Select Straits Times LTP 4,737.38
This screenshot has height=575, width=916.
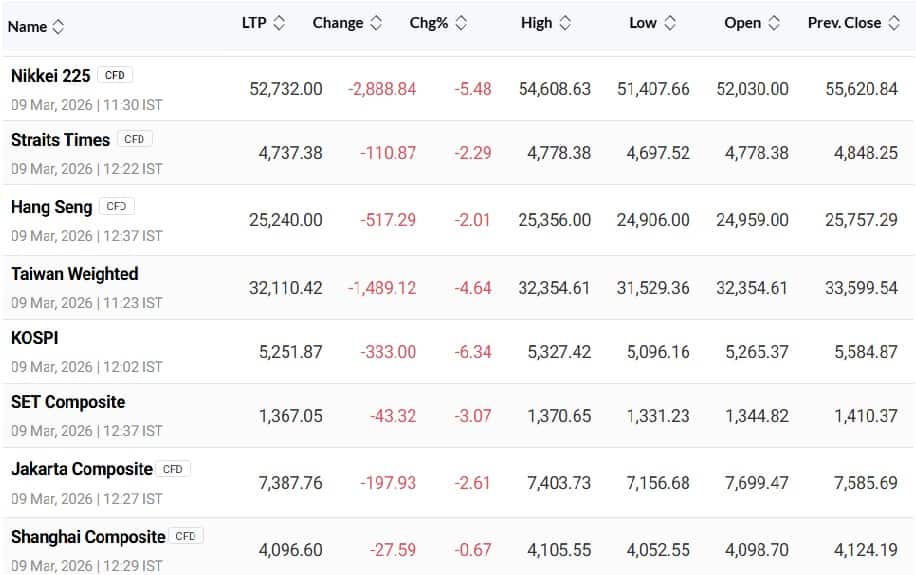[290, 153]
